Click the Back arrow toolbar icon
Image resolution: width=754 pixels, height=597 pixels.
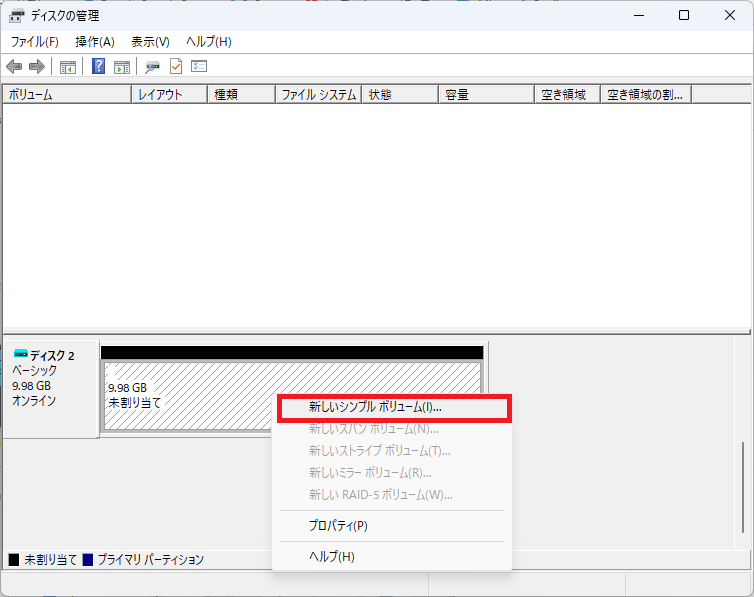pos(14,66)
